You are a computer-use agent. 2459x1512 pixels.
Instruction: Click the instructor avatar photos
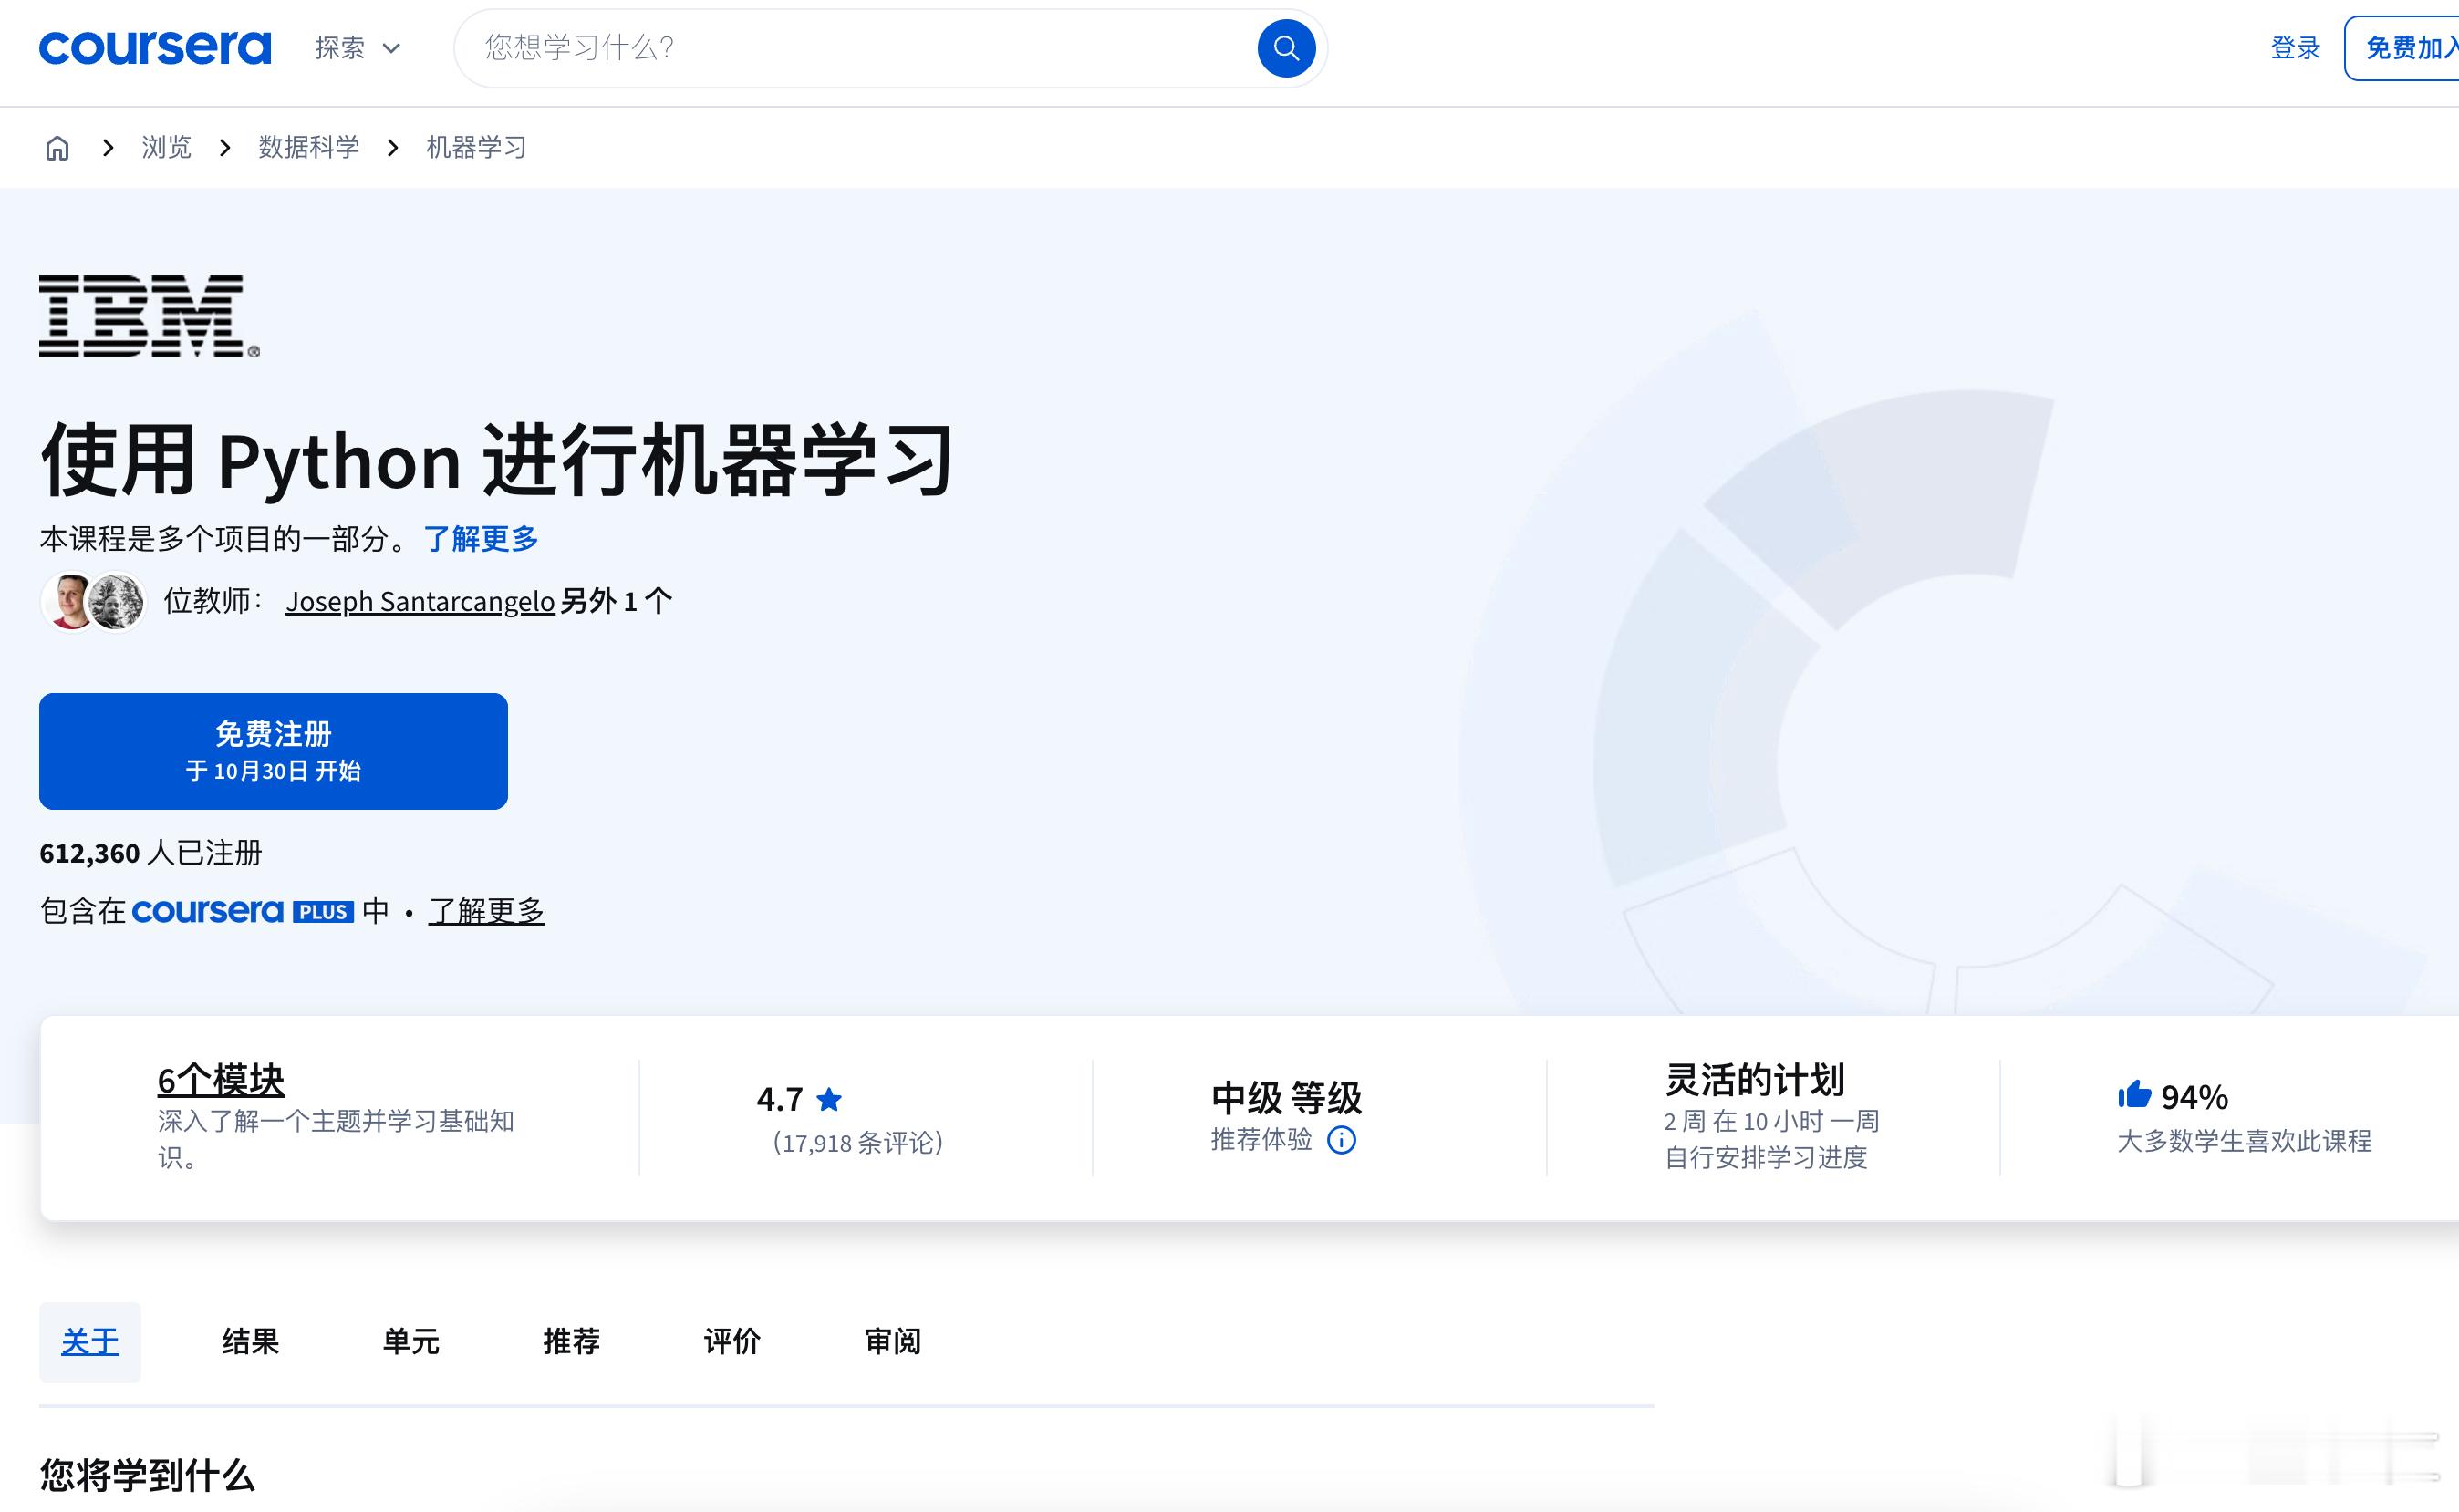click(94, 601)
